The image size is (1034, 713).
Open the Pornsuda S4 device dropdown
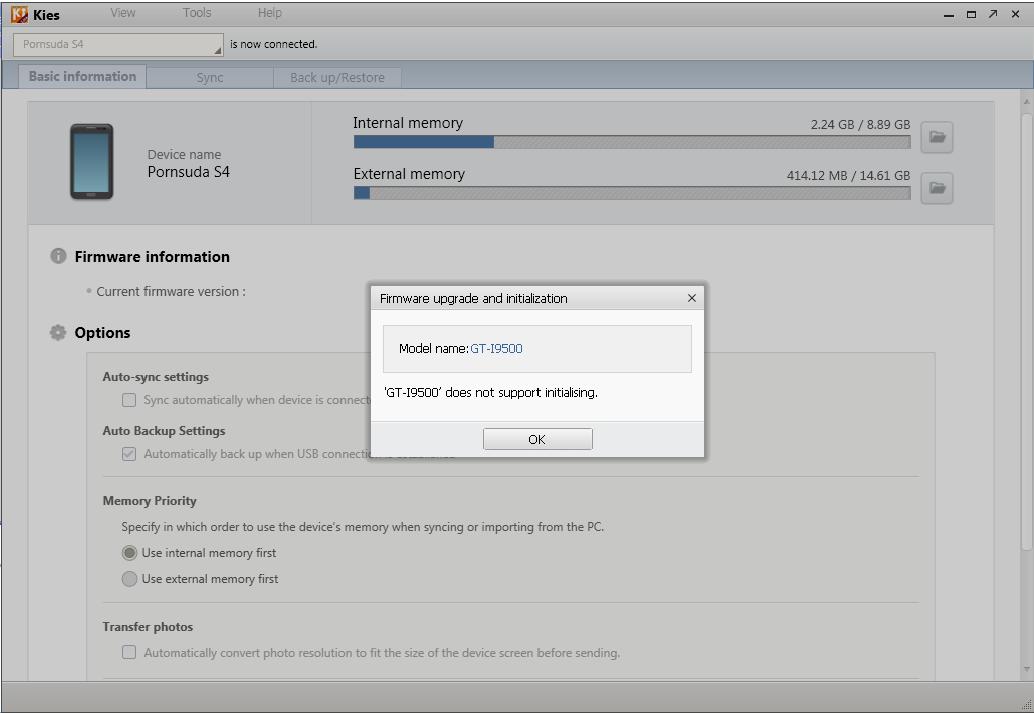[x=118, y=45]
